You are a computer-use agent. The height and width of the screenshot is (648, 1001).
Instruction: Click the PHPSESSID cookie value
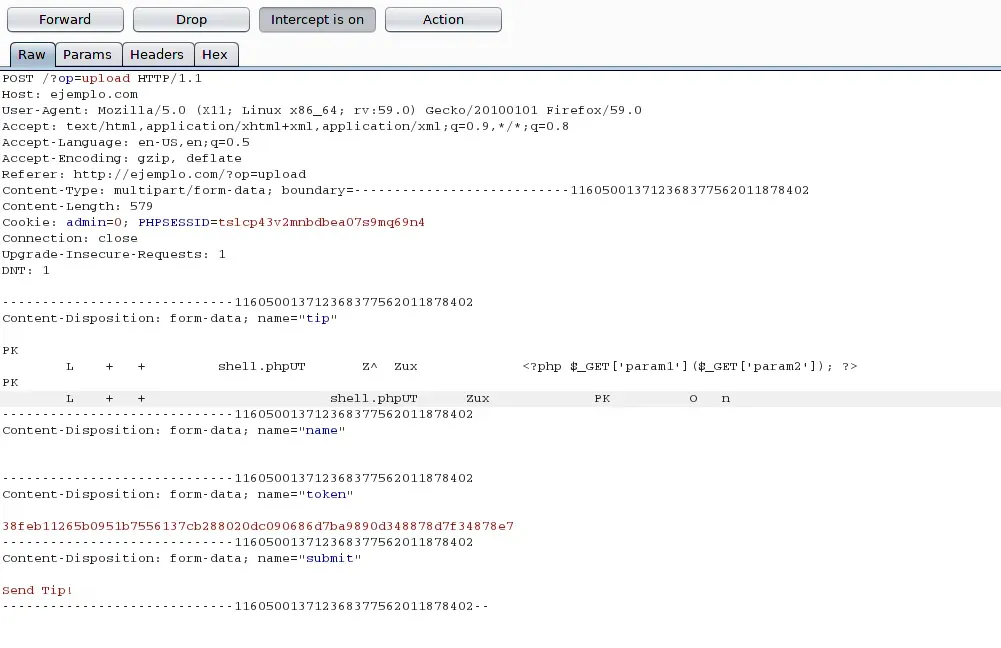point(321,222)
